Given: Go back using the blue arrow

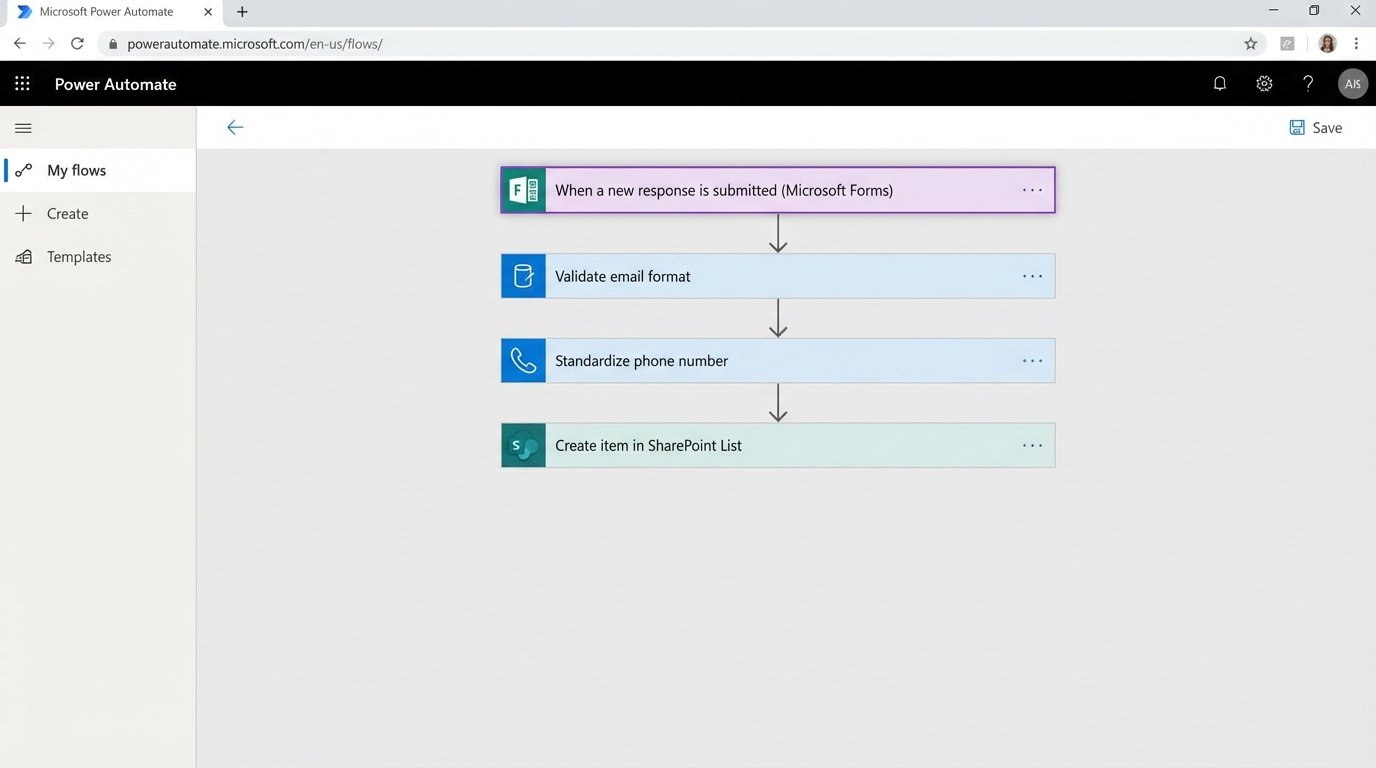Looking at the screenshot, I should click(x=235, y=128).
